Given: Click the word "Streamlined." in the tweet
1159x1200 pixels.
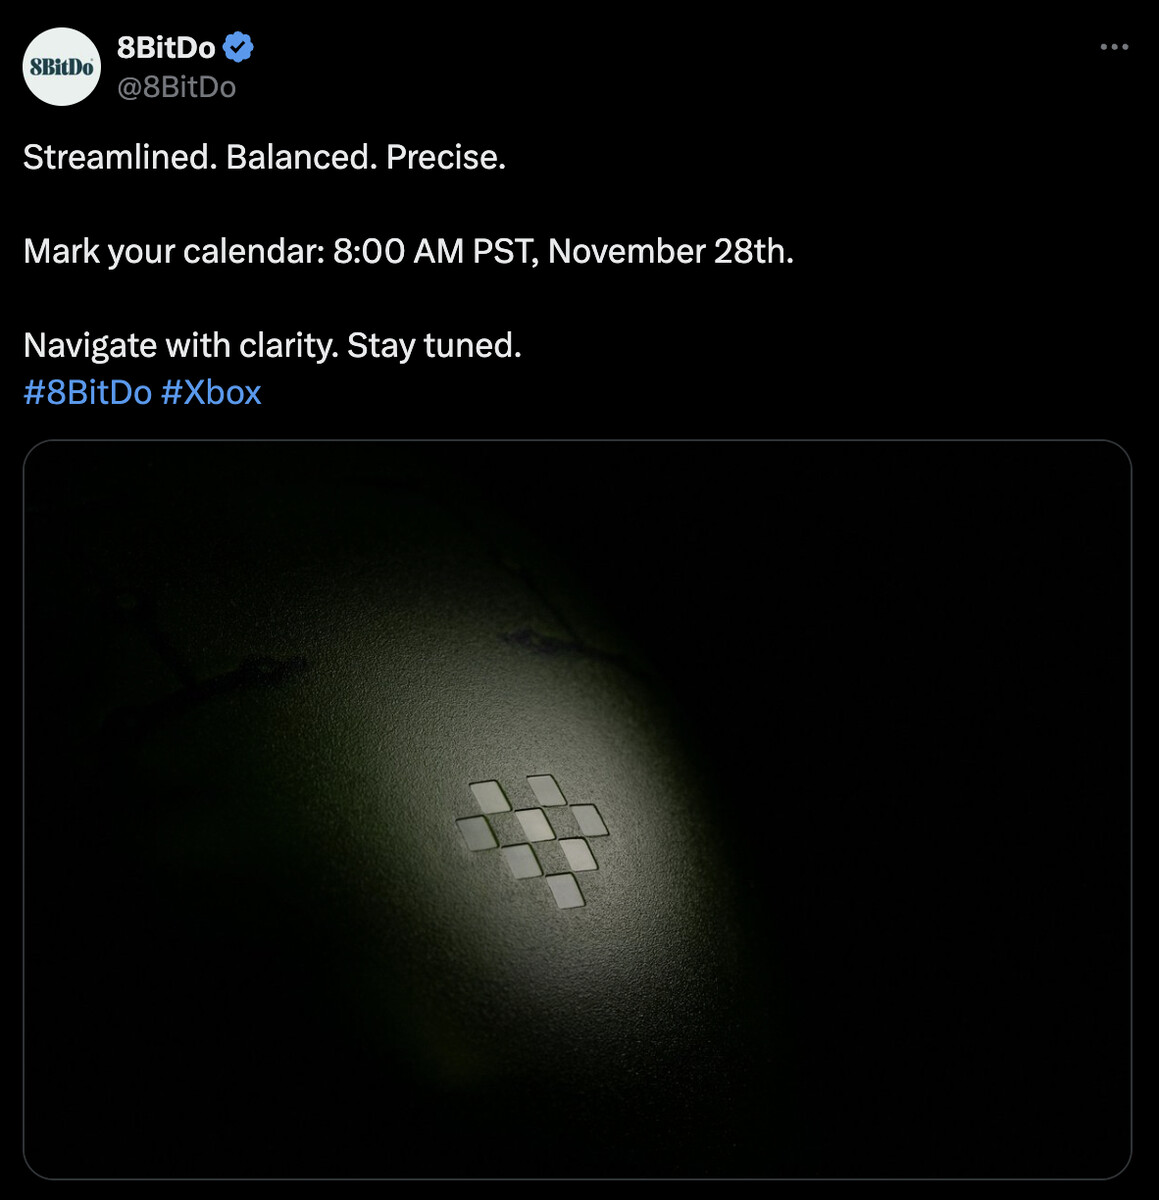Looking at the screenshot, I should (x=120, y=157).
